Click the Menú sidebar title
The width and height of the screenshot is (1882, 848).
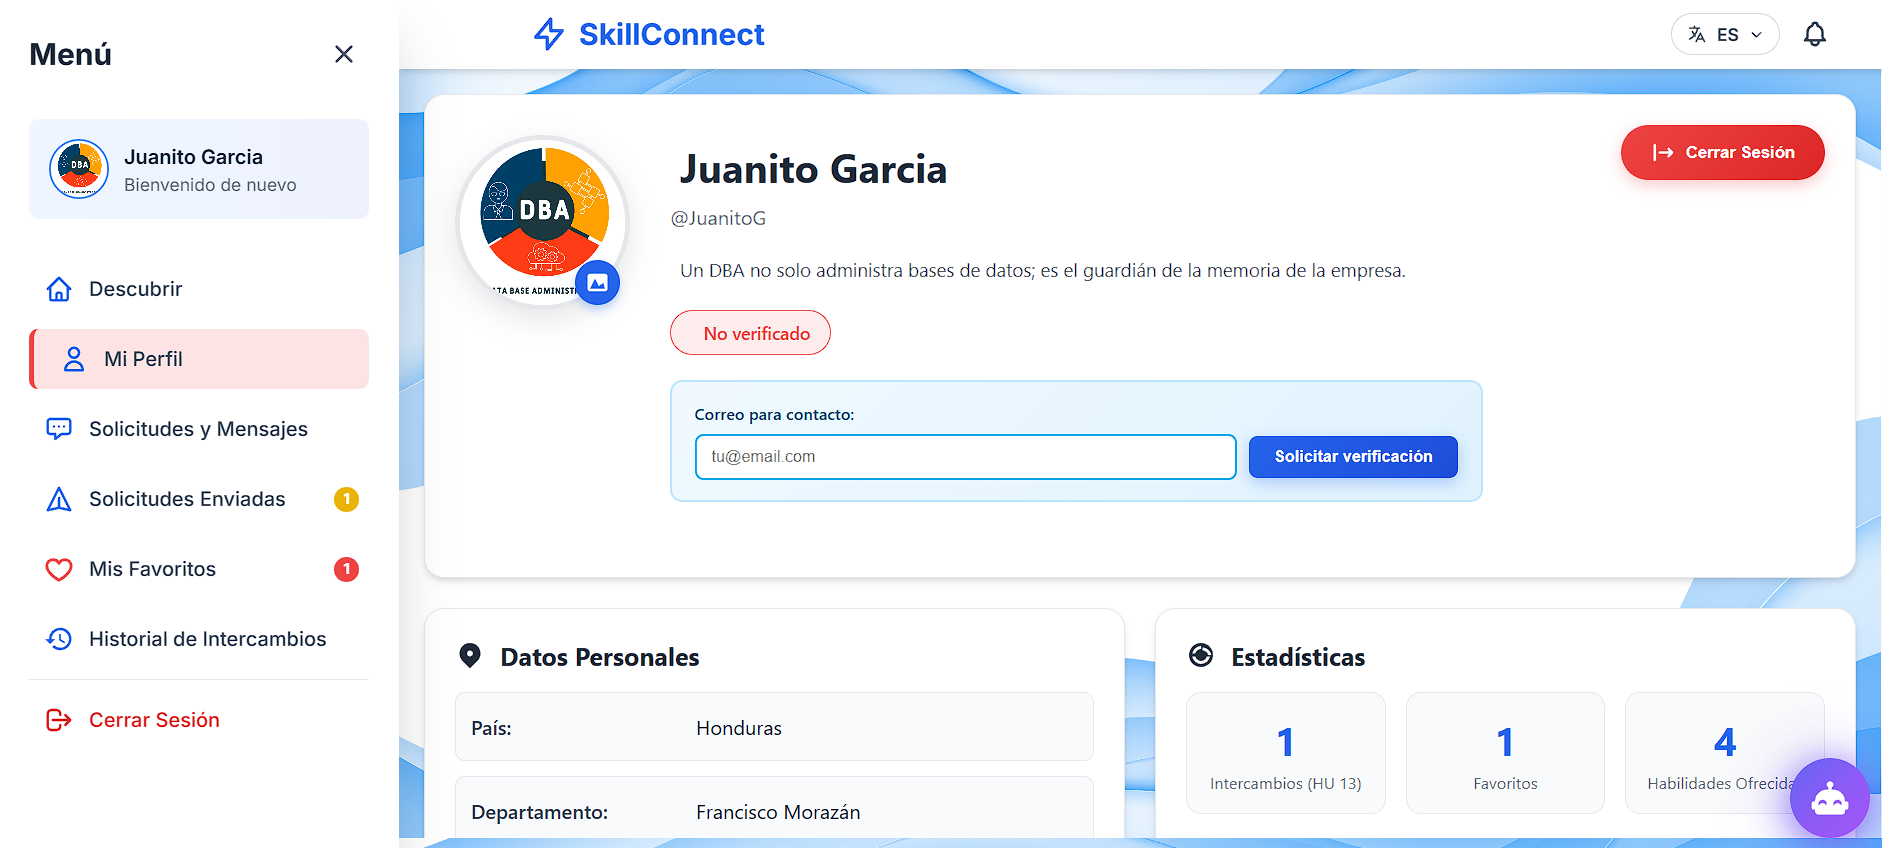click(70, 54)
